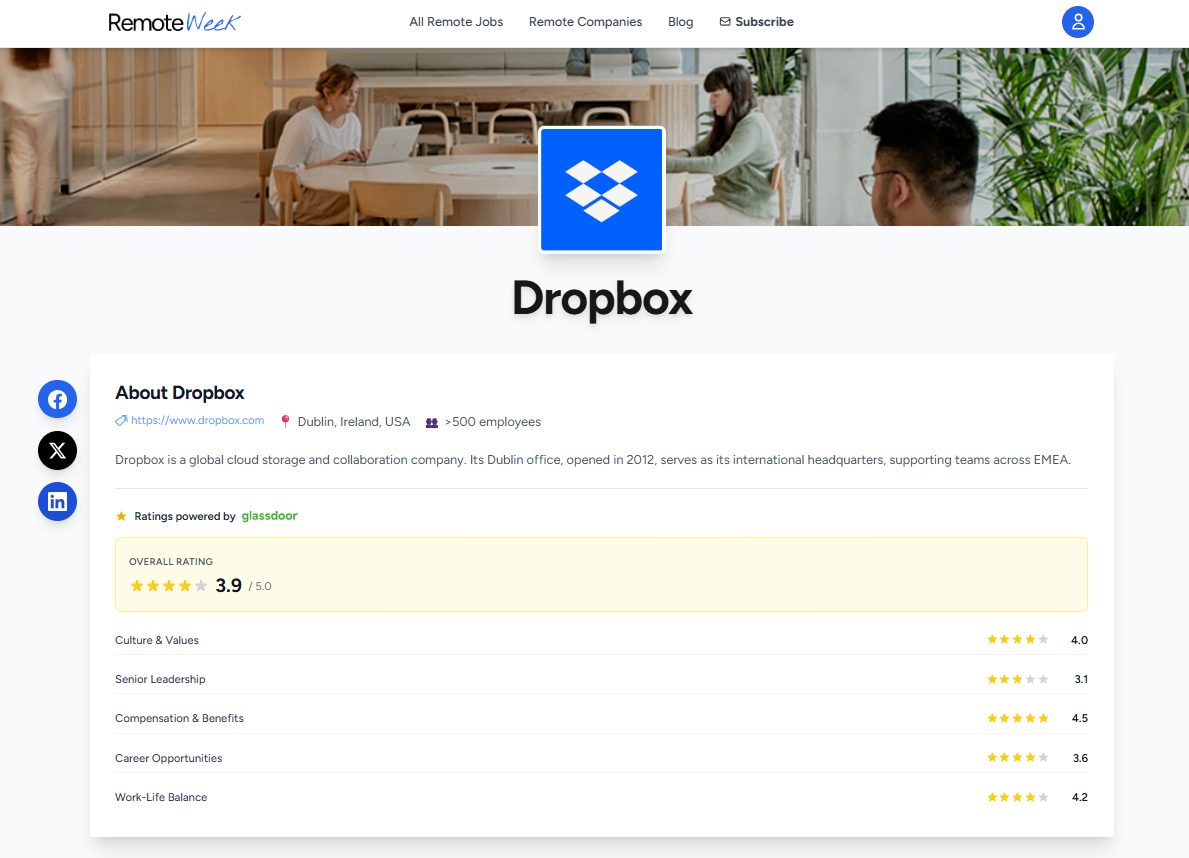Click the X (Twitter) share icon
The image size is (1189, 858).
[x=57, y=451]
